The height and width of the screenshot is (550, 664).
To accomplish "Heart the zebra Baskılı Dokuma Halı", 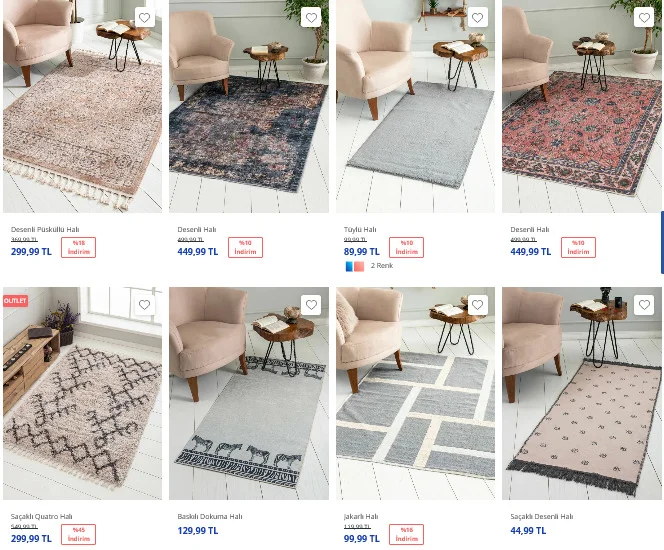I will 311,305.
